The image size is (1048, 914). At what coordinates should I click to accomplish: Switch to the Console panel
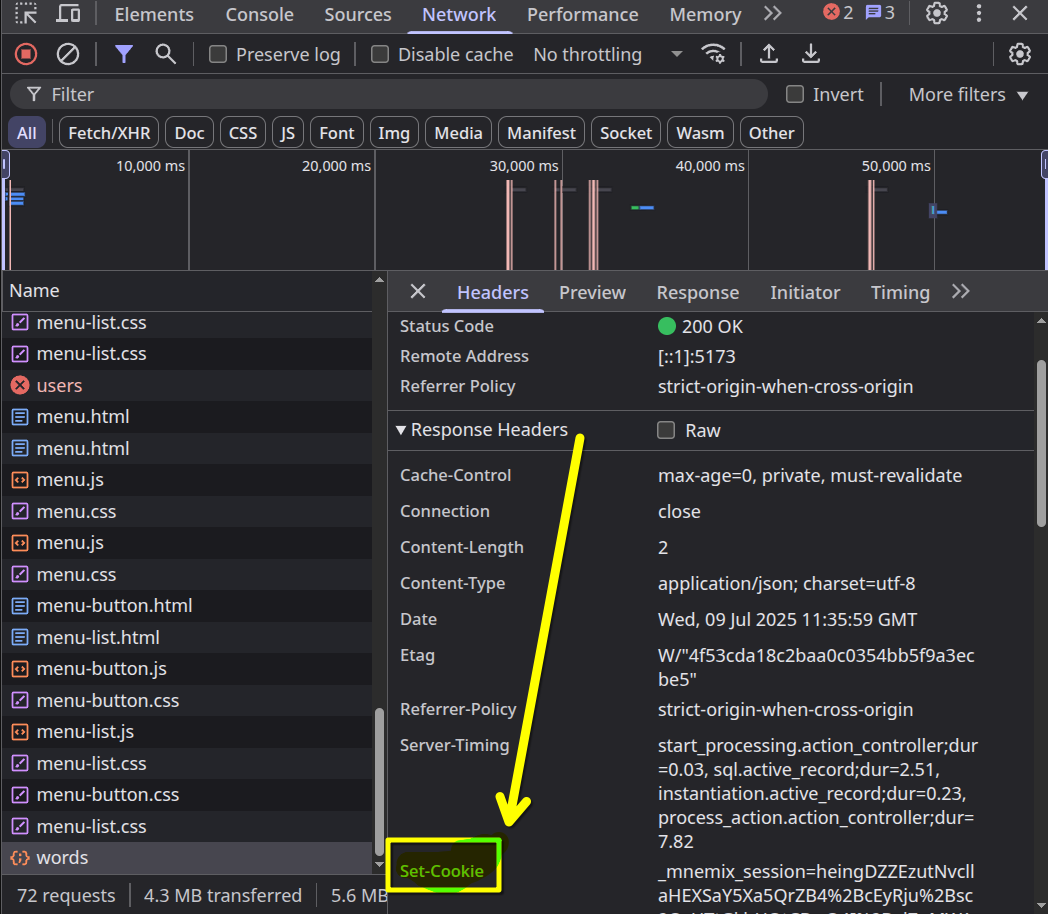click(x=259, y=14)
